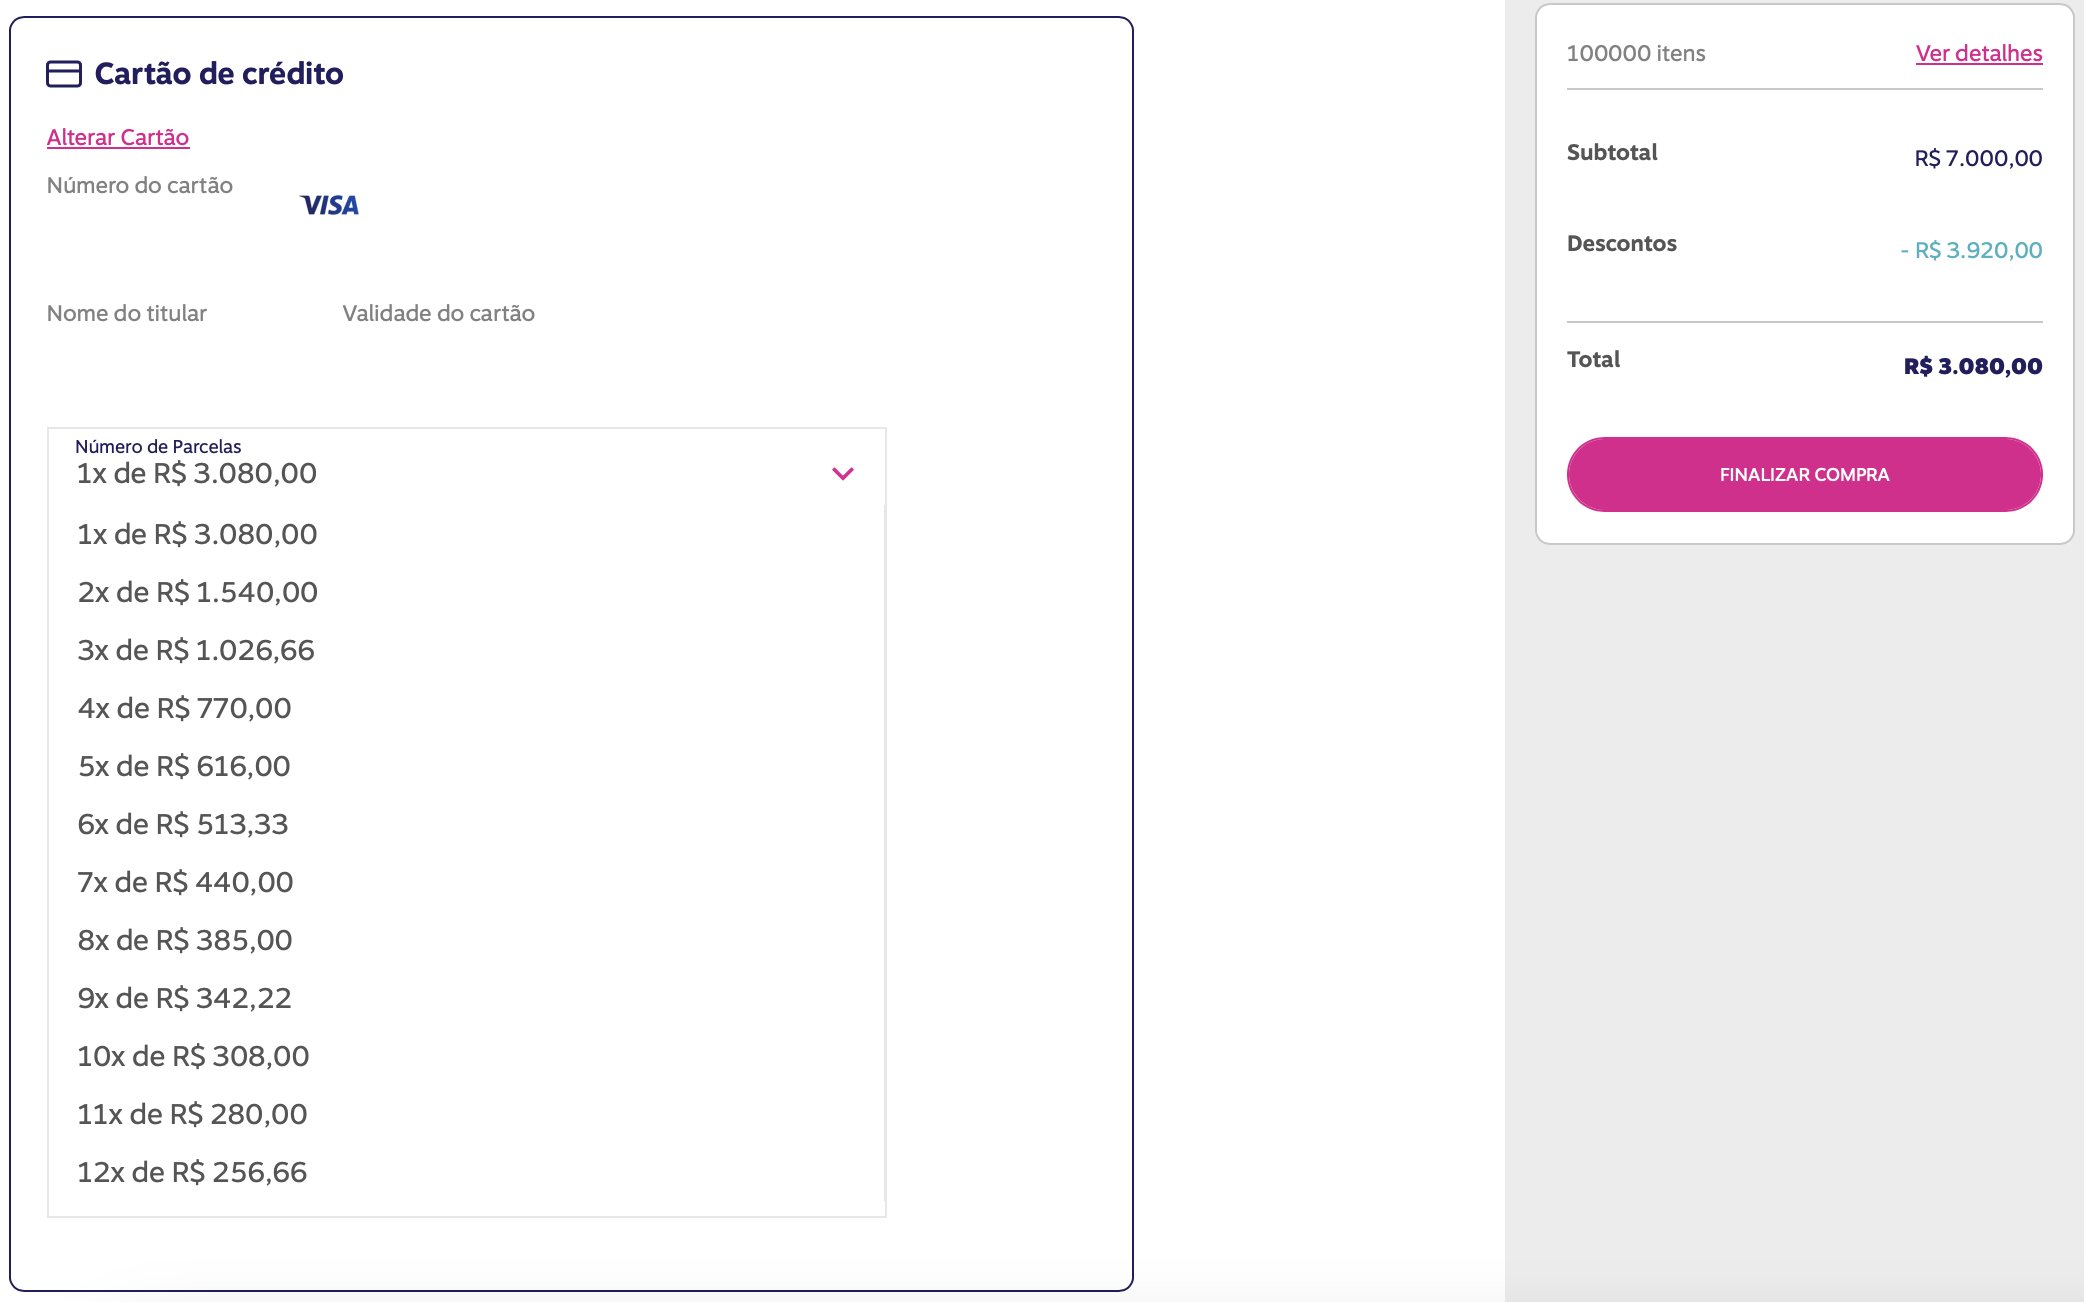This screenshot has height=1302, width=2084.
Task: Click the Descontos label
Action: (1622, 243)
